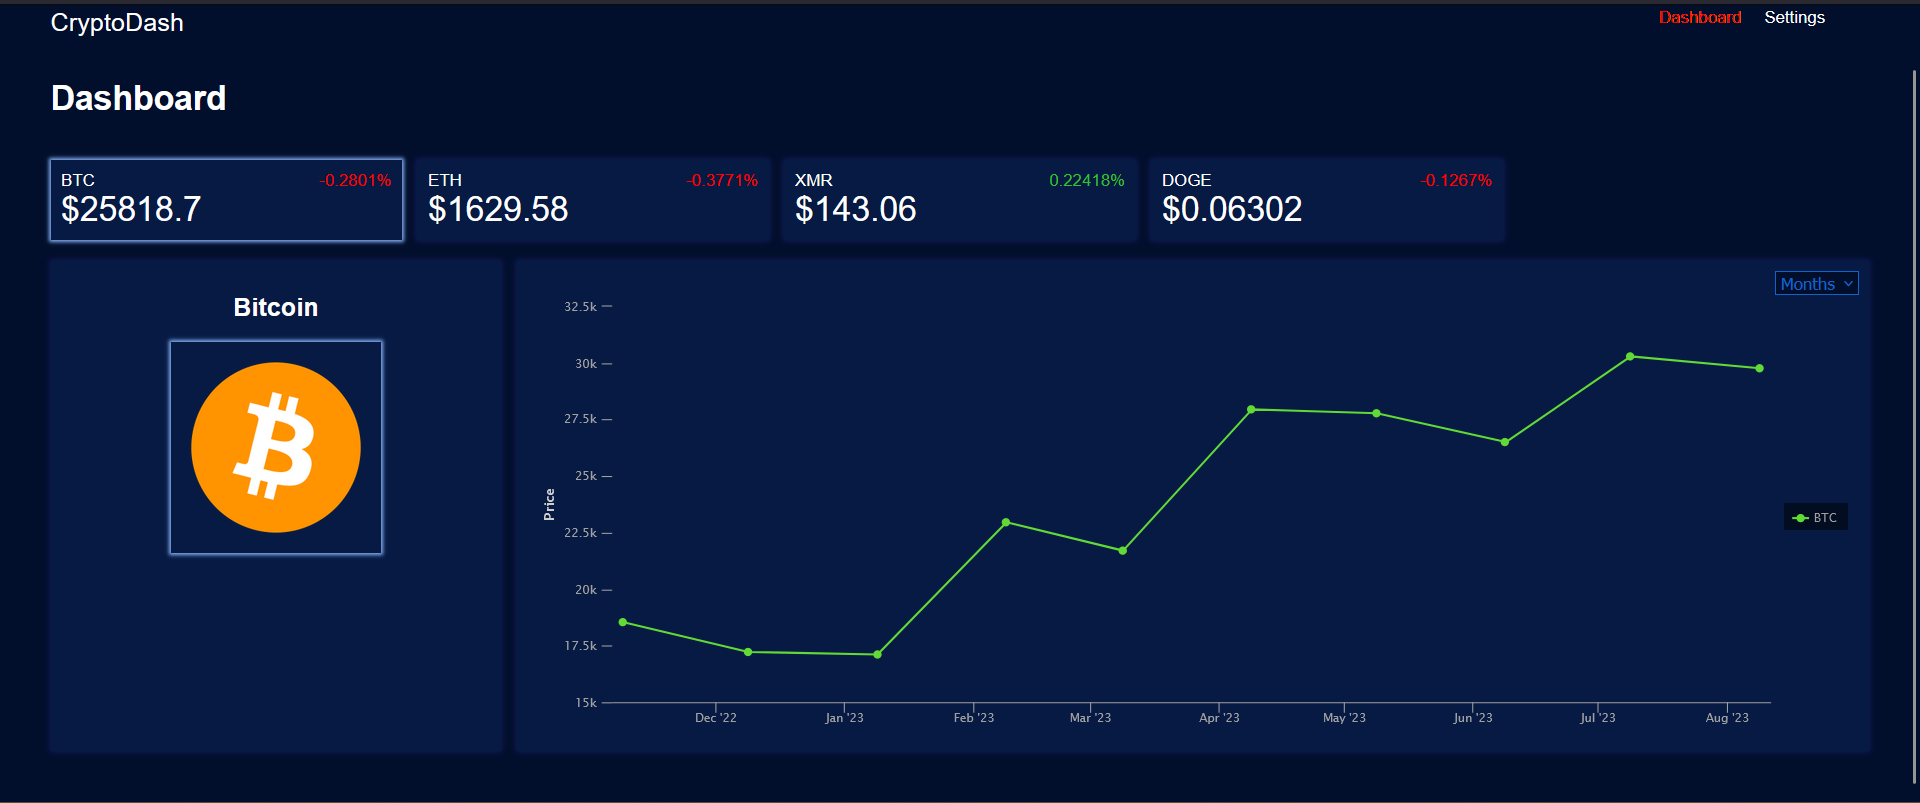
Task: Open the Dashboard nav link
Action: coord(1700,17)
